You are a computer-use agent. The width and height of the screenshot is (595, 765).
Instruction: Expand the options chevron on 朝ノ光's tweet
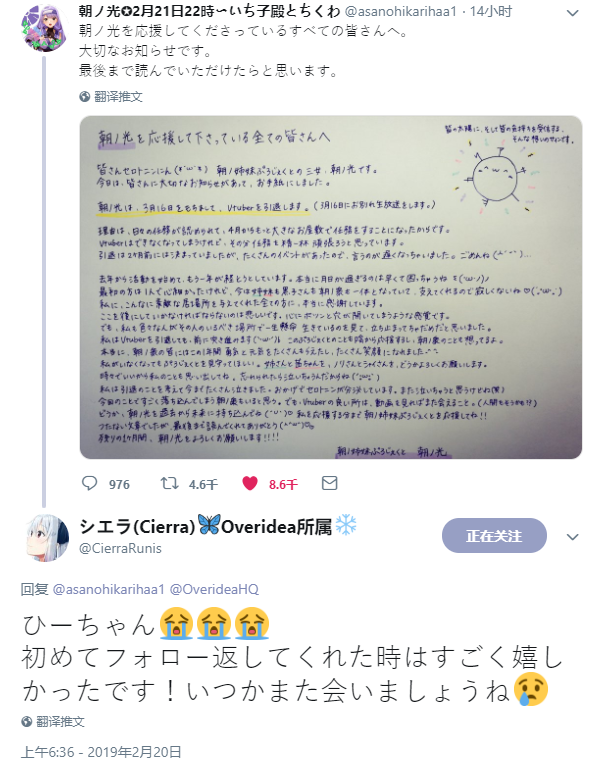(x=573, y=13)
